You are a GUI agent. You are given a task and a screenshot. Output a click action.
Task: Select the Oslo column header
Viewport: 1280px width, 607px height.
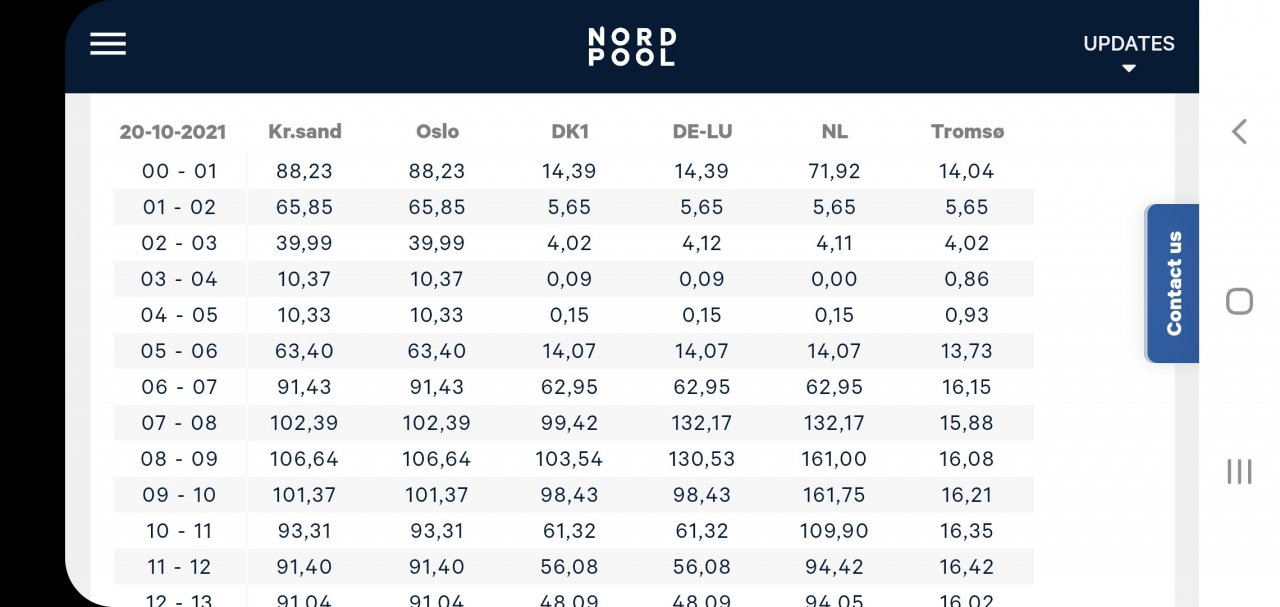pyautogui.click(x=437, y=131)
